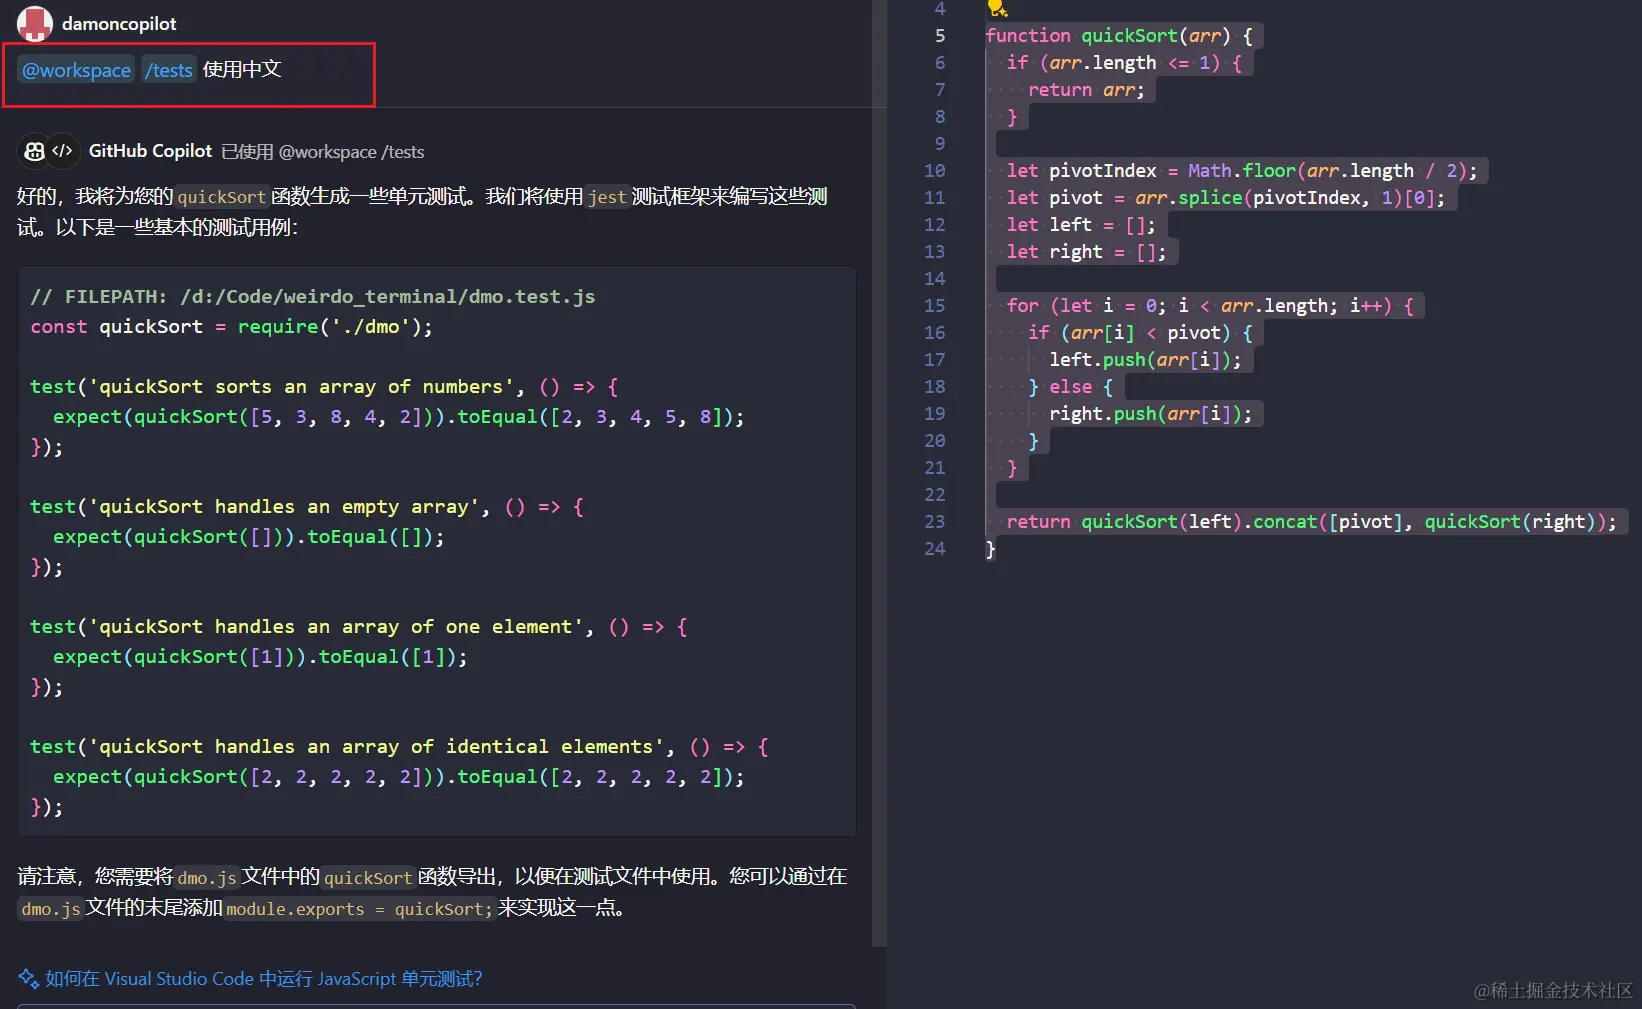Image resolution: width=1642 pixels, height=1009 pixels.
Task: Open the follow-up question about running JavaScript unit tests
Action: click(263, 978)
